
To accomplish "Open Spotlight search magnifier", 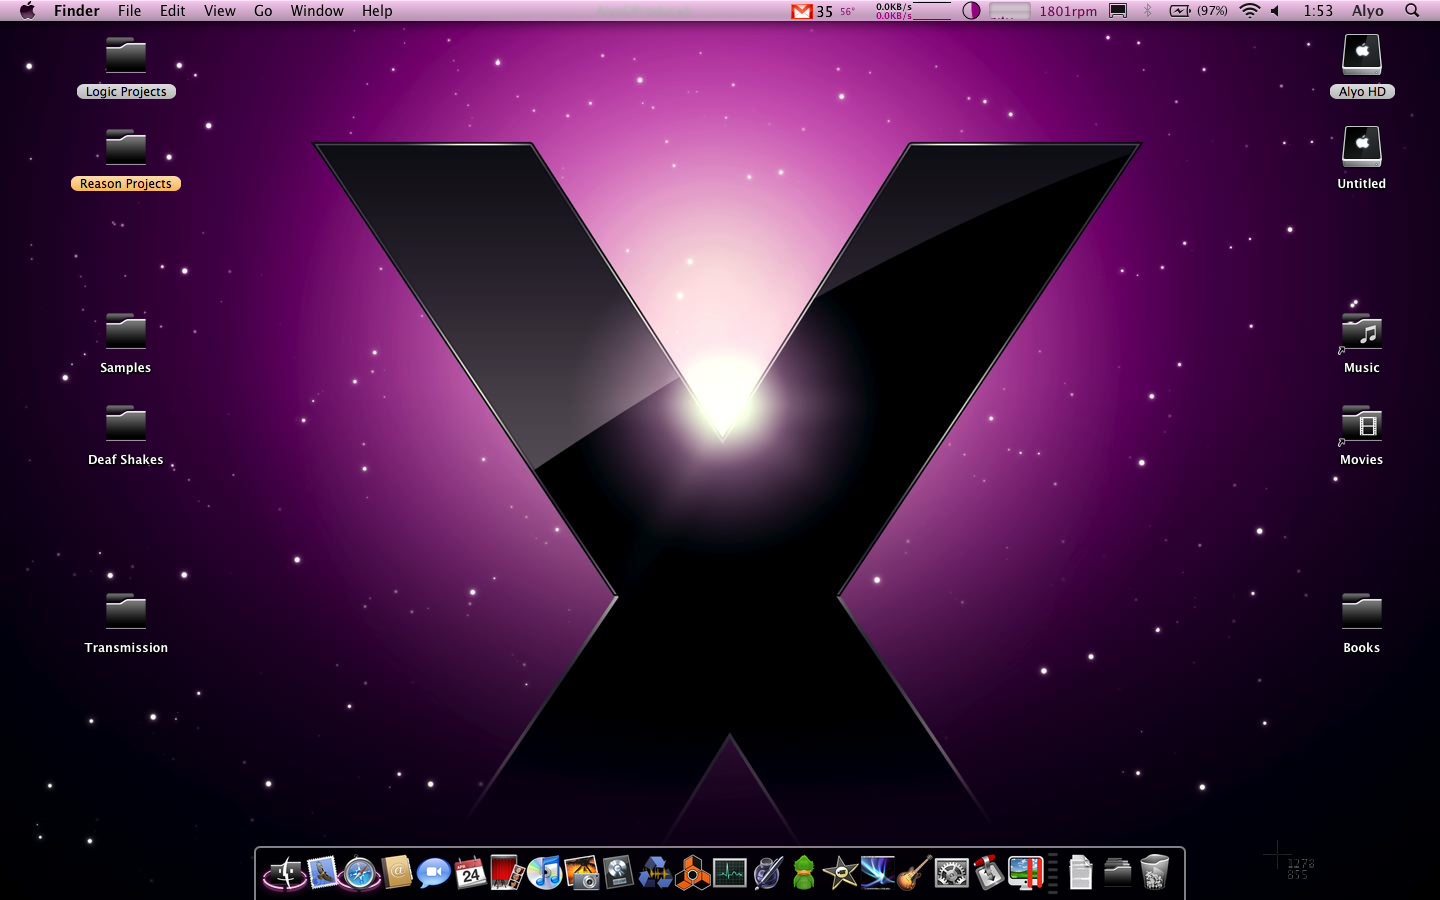I will point(1412,11).
